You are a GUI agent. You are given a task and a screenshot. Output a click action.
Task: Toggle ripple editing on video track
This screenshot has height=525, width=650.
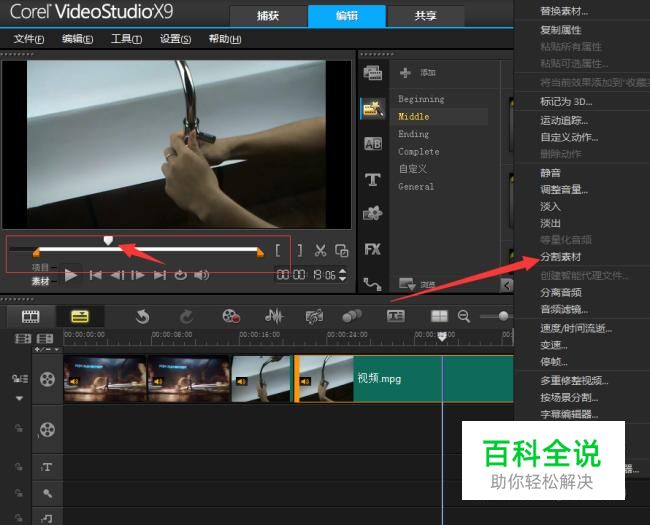click(x=19, y=378)
